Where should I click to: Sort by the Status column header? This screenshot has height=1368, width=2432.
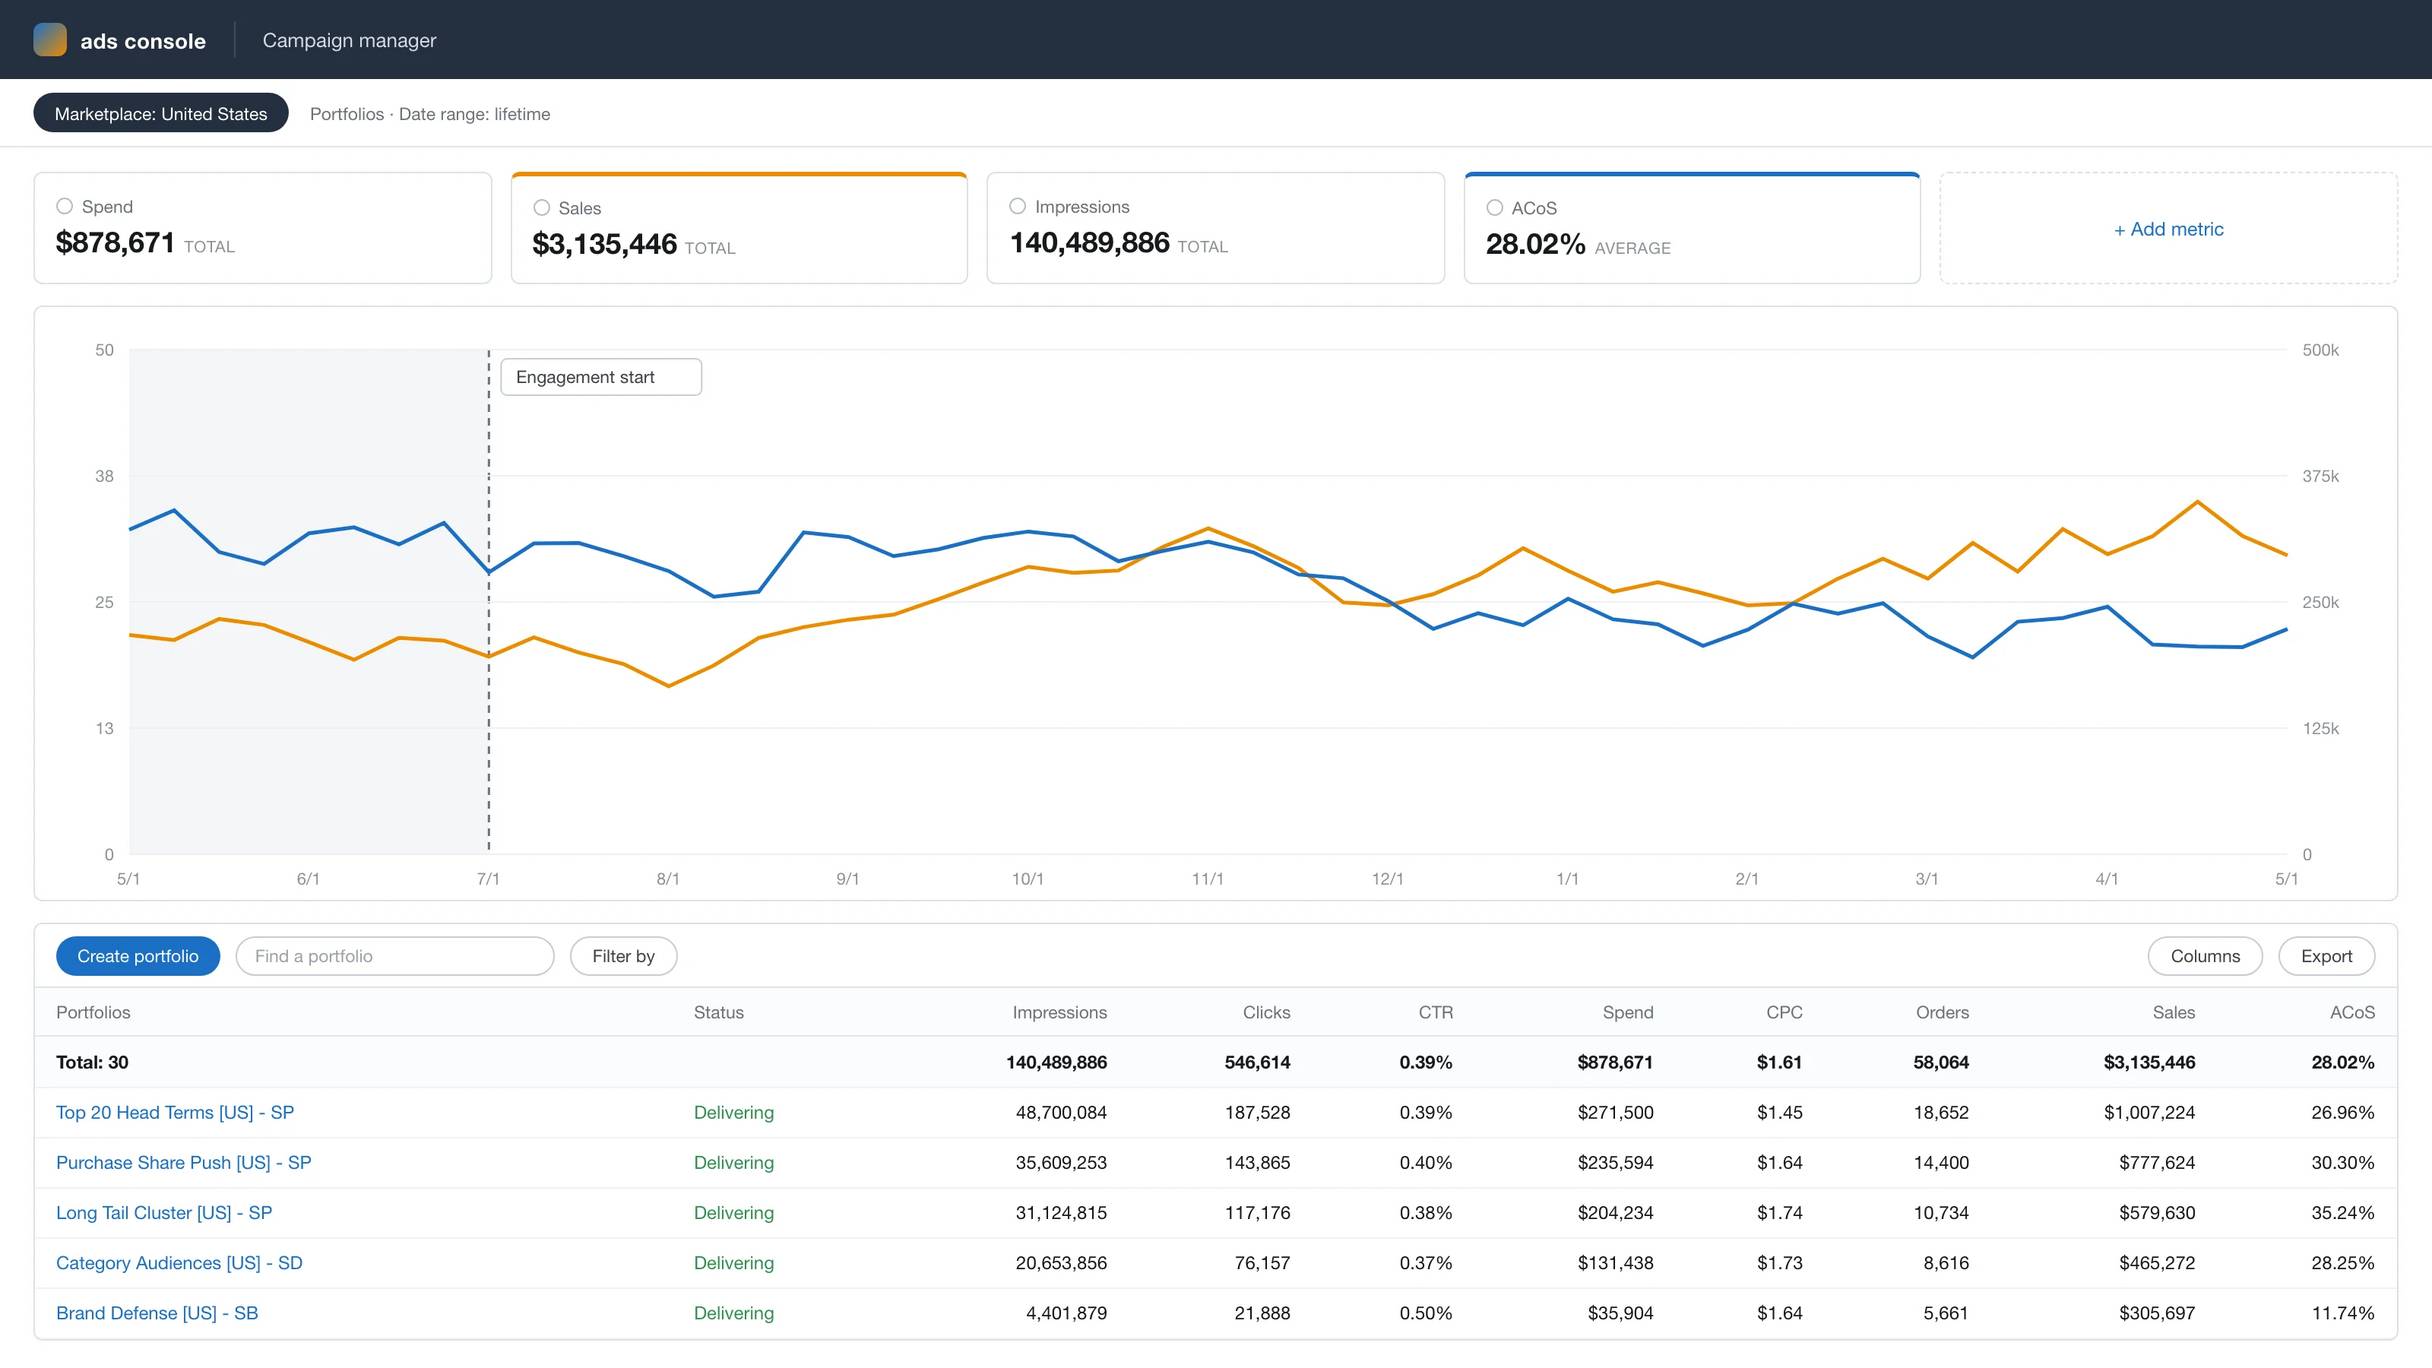(719, 1012)
